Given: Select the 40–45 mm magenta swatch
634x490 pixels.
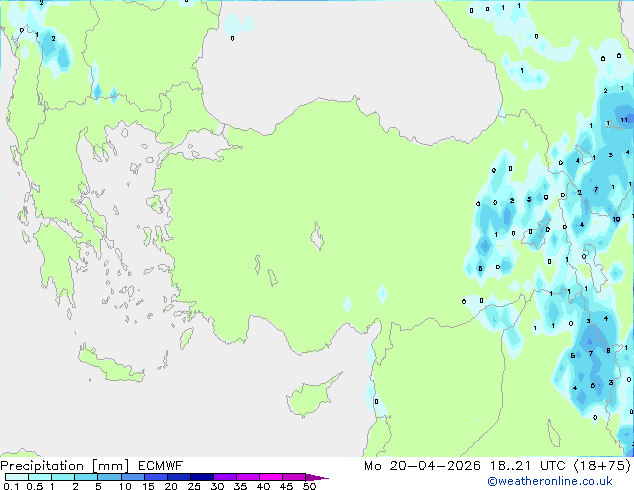Looking at the screenshot, I should click(271, 477).
